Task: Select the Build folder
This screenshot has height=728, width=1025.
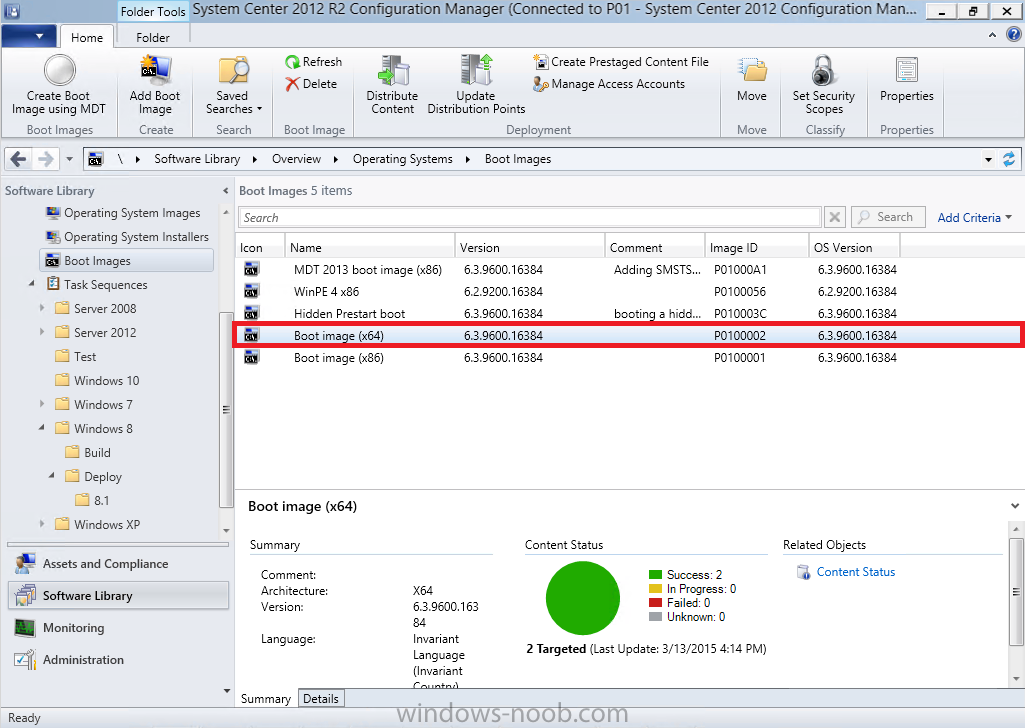Action: 97,452
